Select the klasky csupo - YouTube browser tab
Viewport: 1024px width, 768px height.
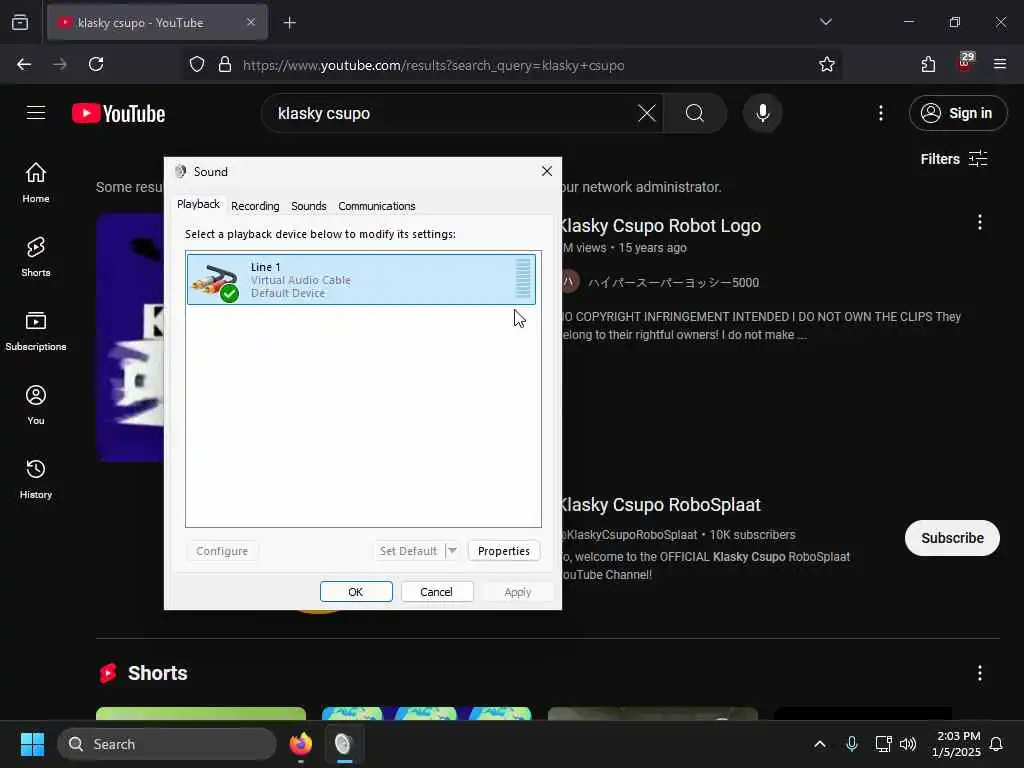157,23
